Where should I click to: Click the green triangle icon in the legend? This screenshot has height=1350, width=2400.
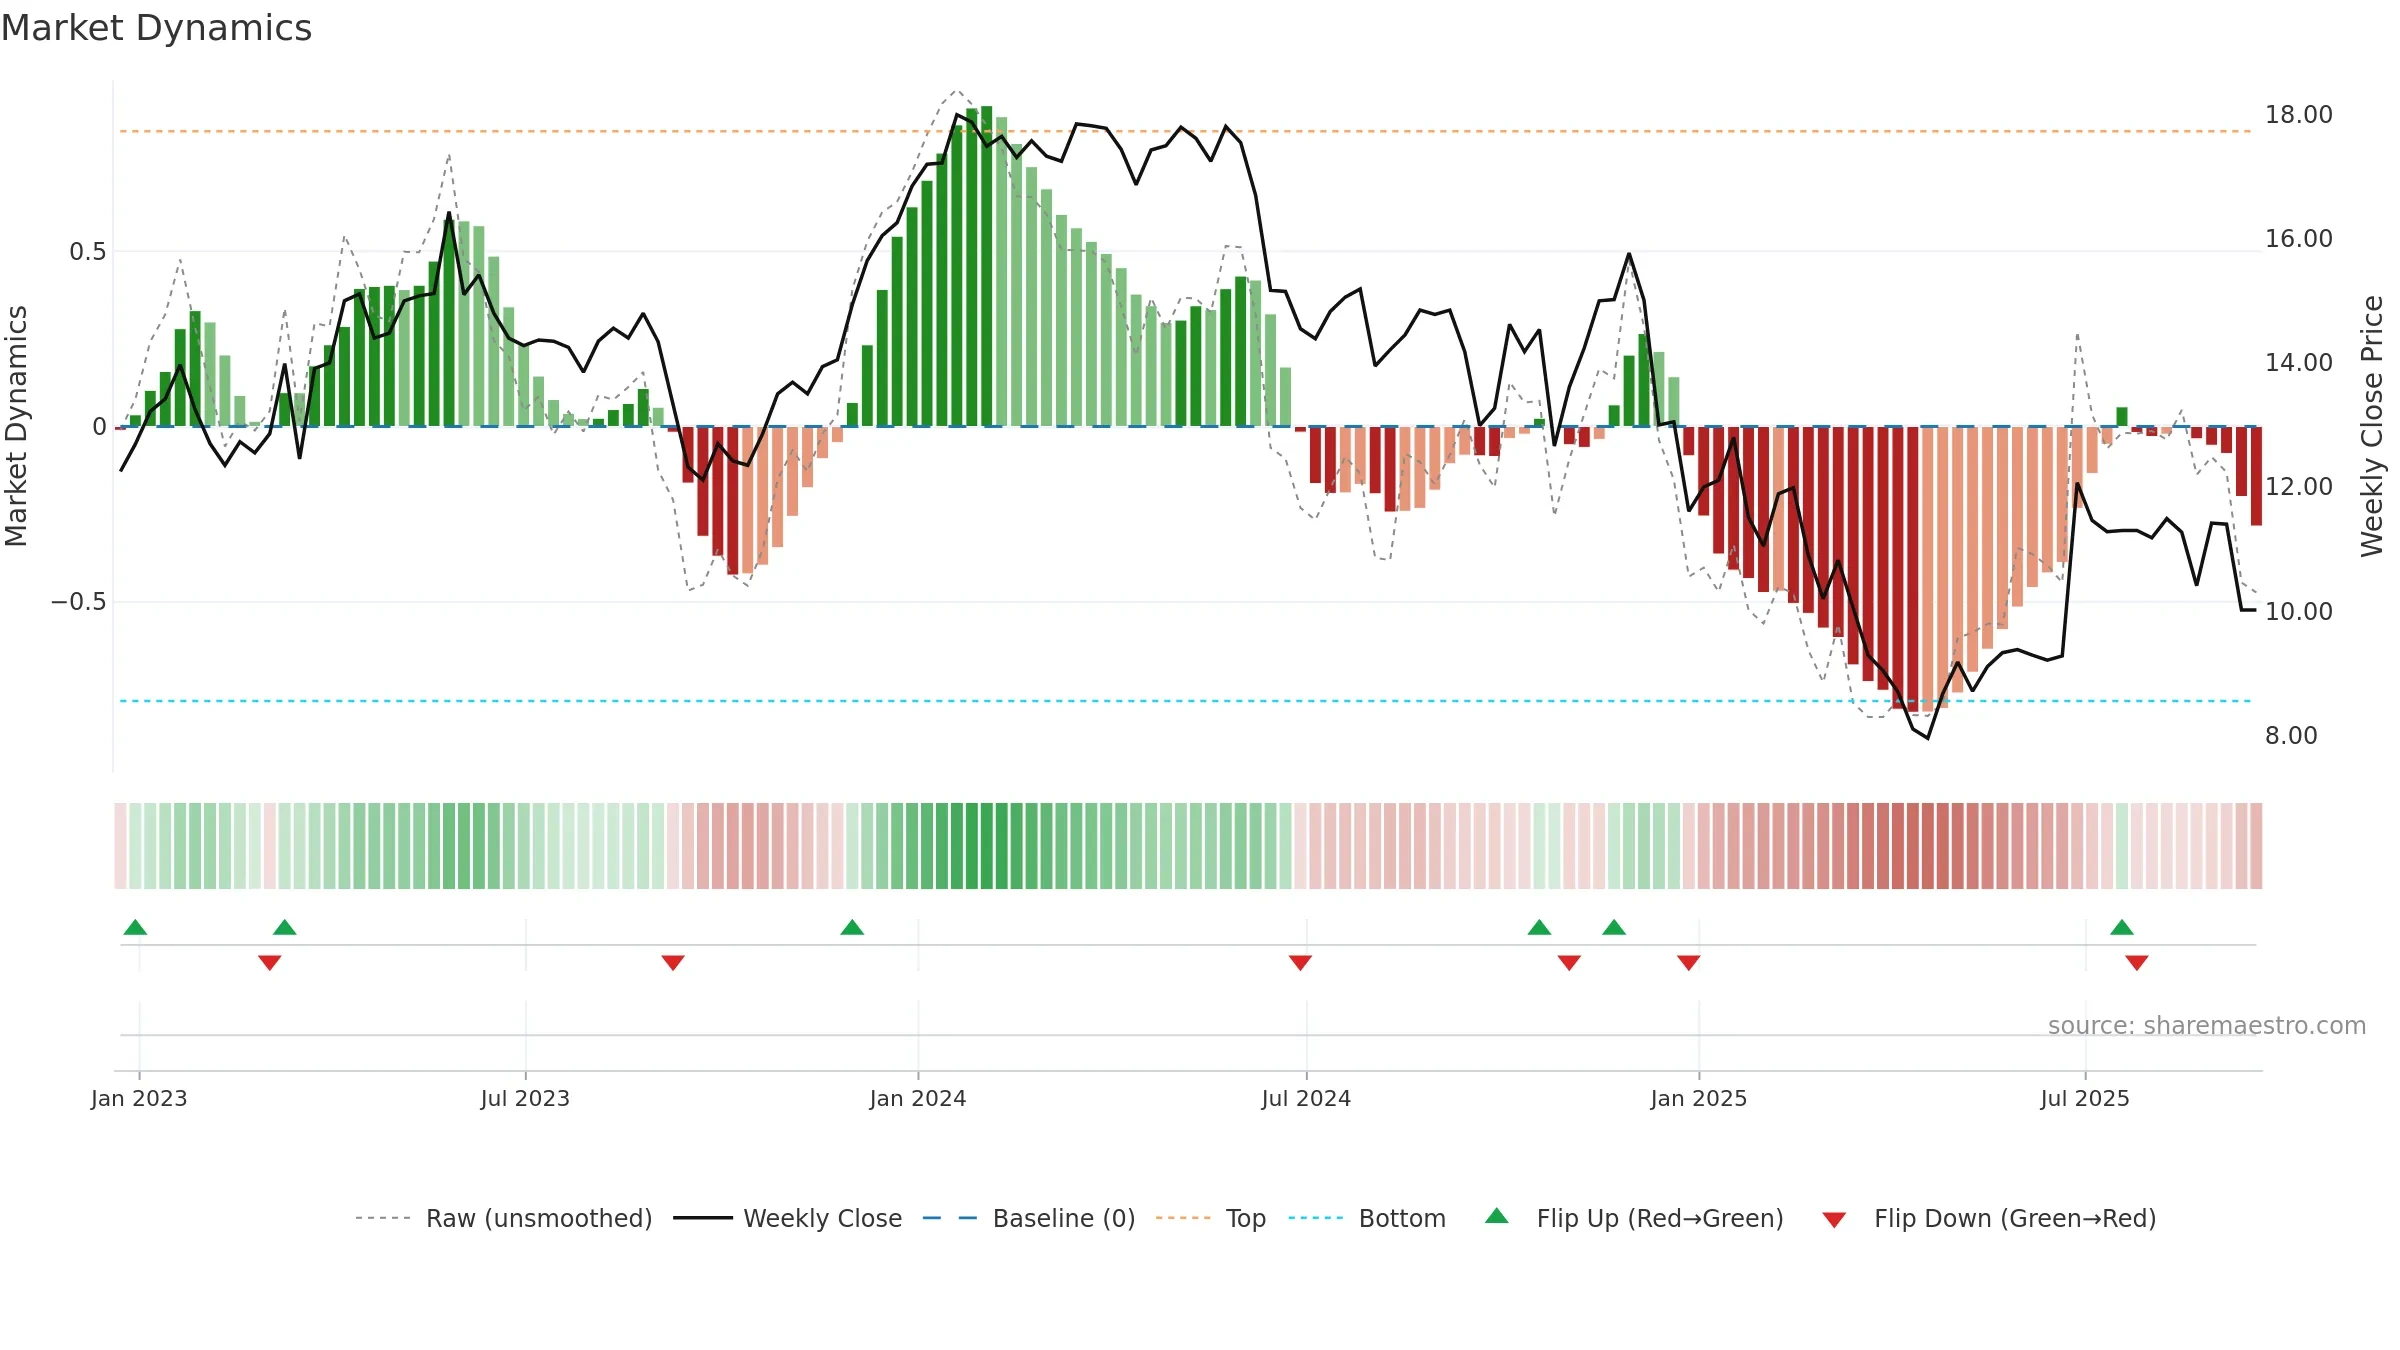pyautogui.click(x=1497, y=1216)
